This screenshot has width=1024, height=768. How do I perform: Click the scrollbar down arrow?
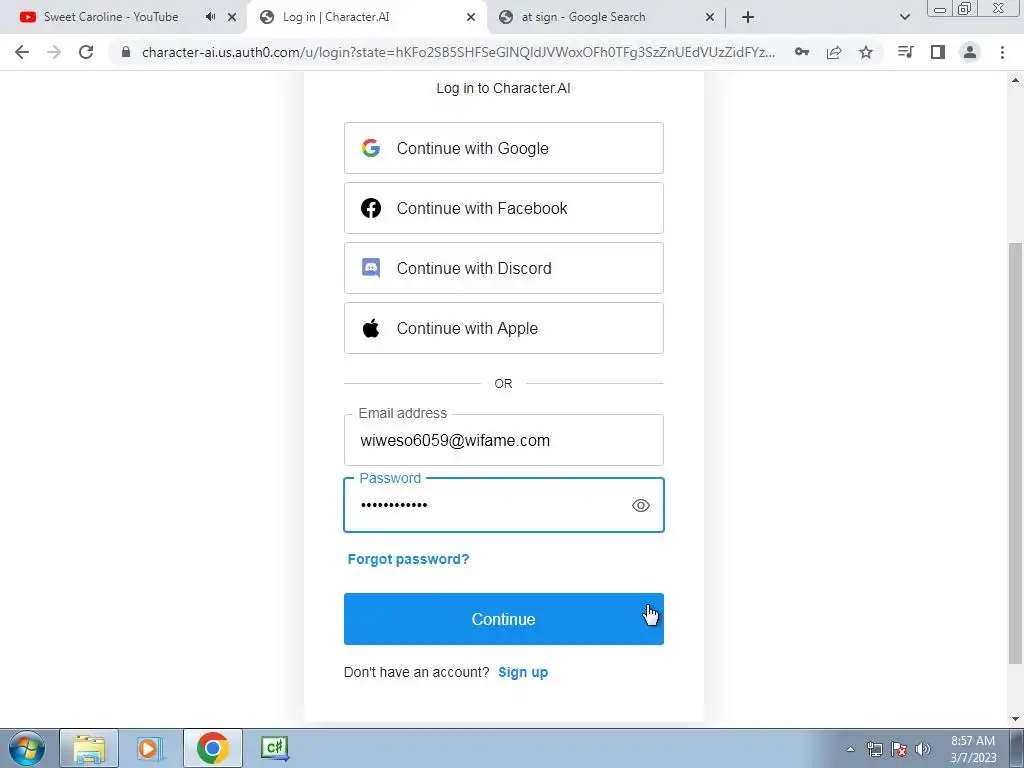pyautogui.click(x=1015, y=720)
